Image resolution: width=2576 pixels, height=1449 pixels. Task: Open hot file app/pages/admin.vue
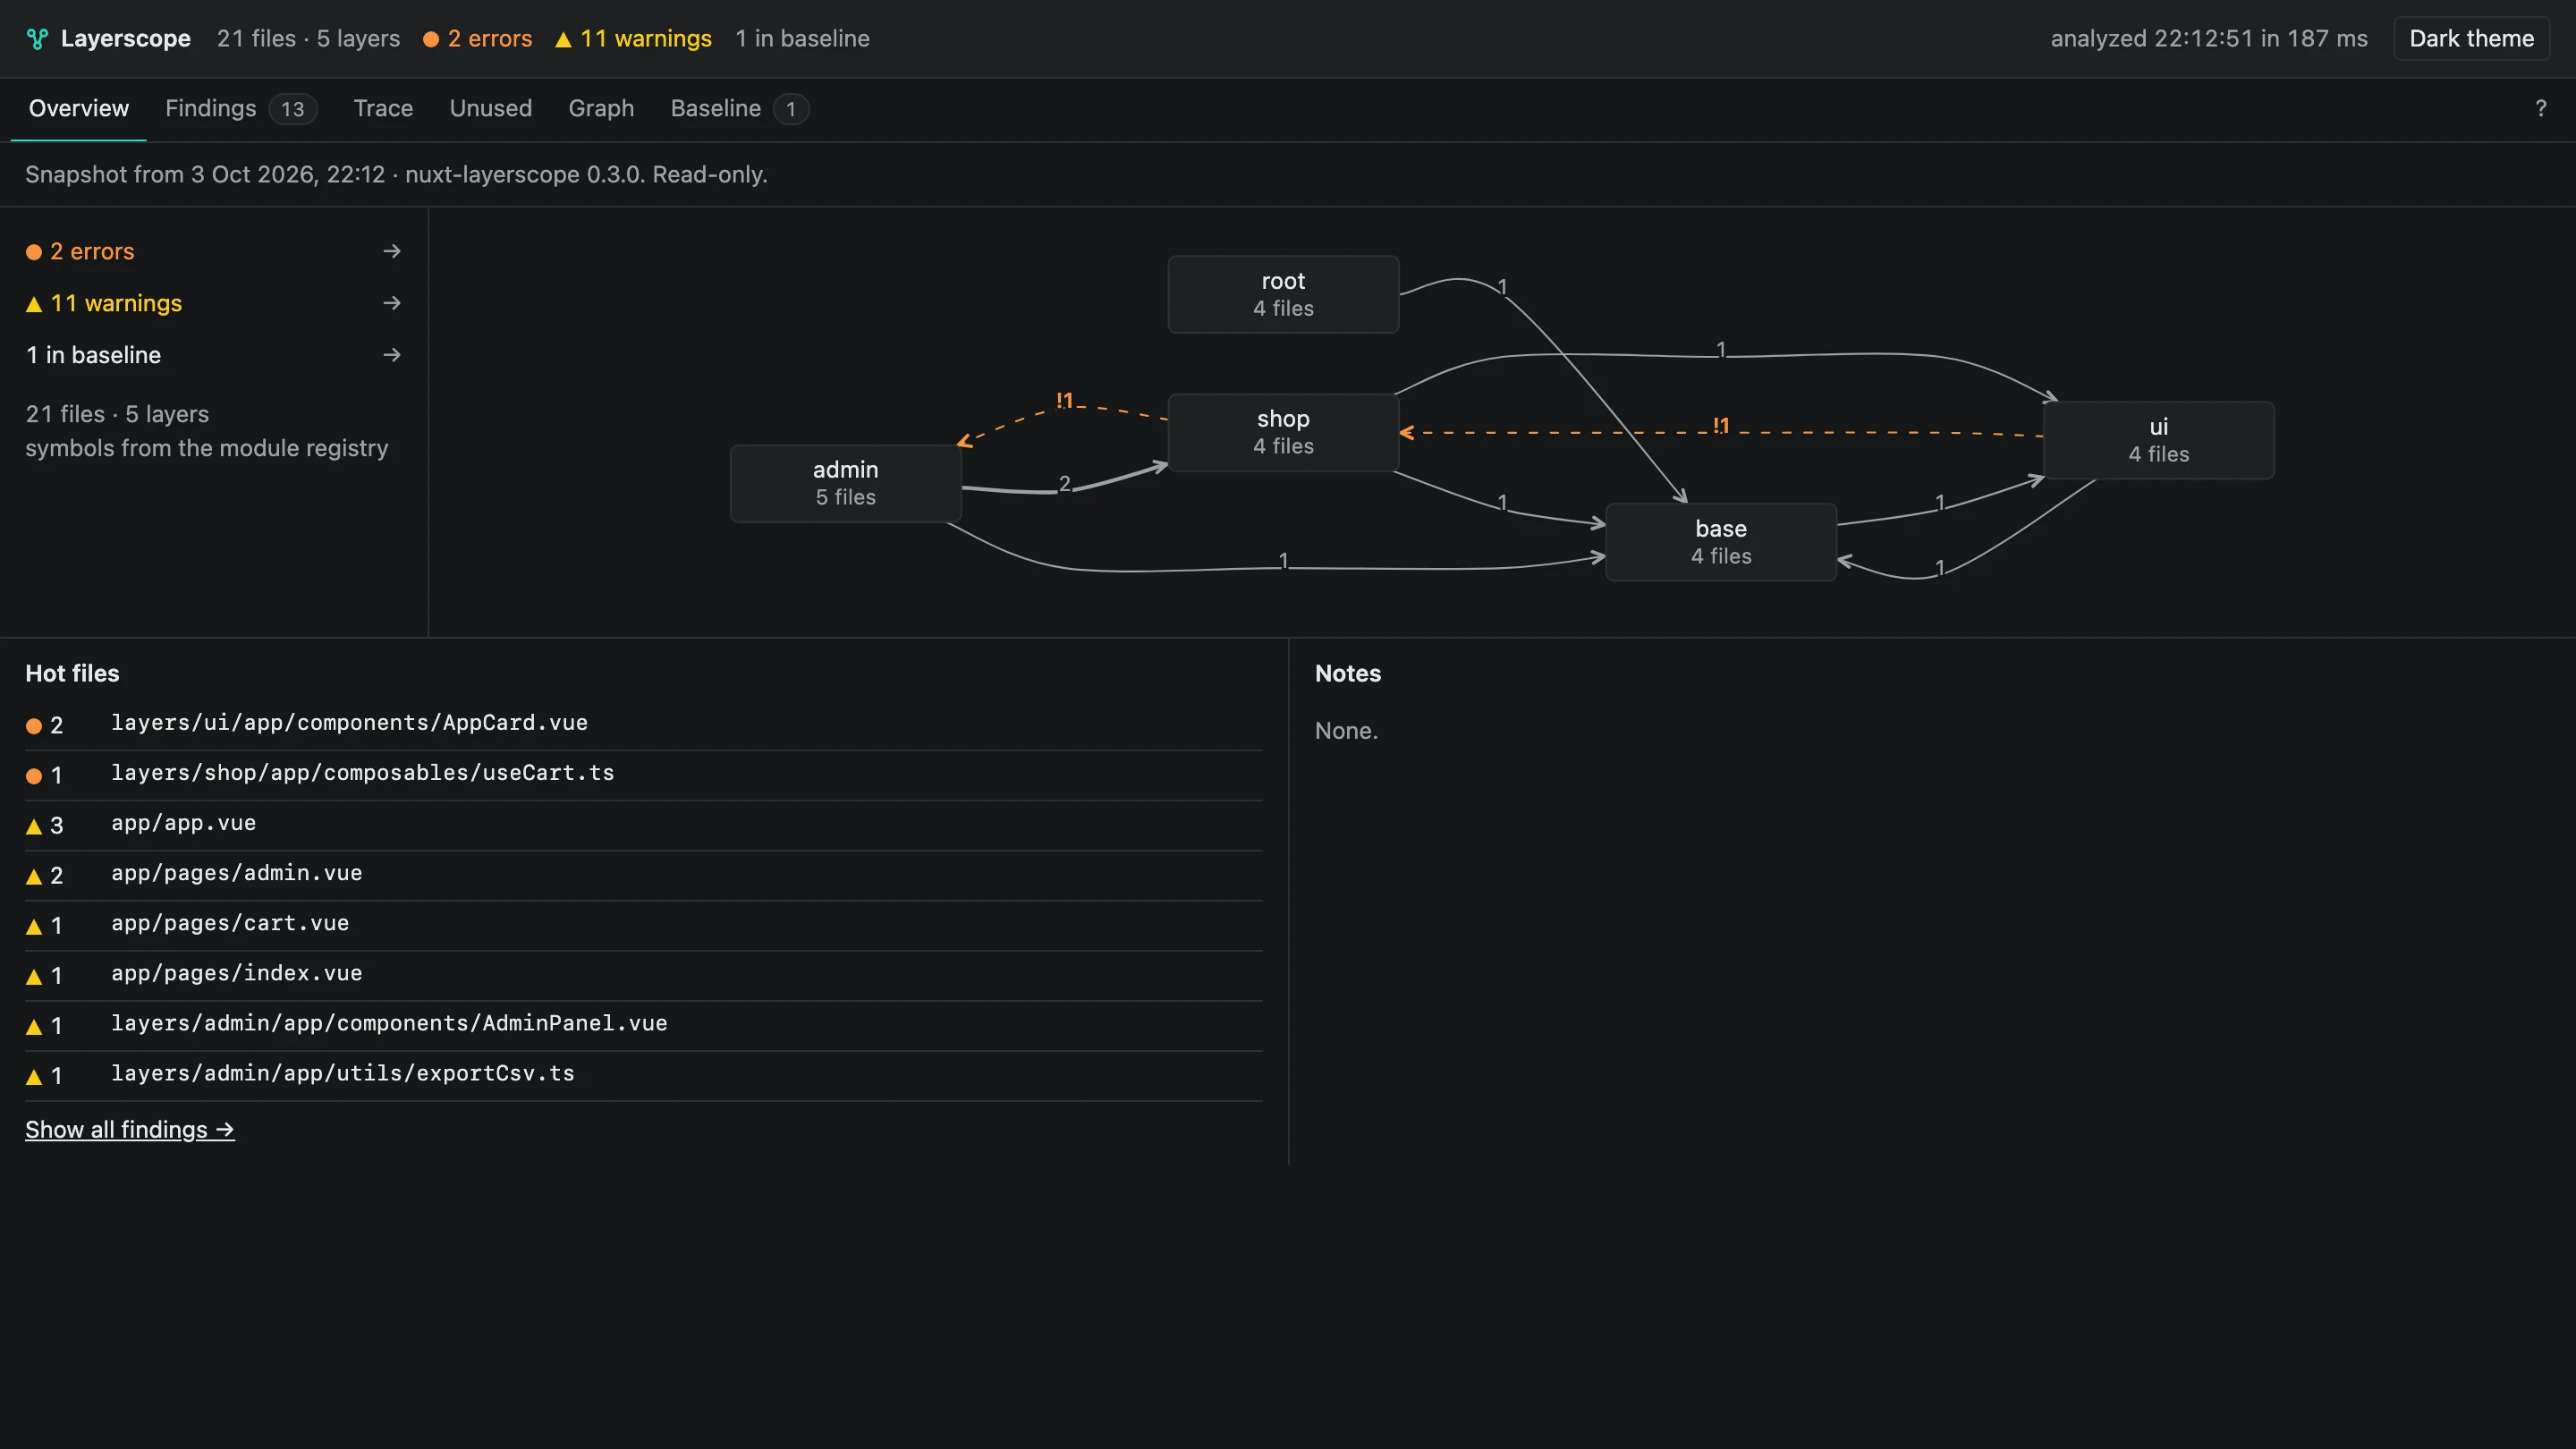click(x=644, y=875)
